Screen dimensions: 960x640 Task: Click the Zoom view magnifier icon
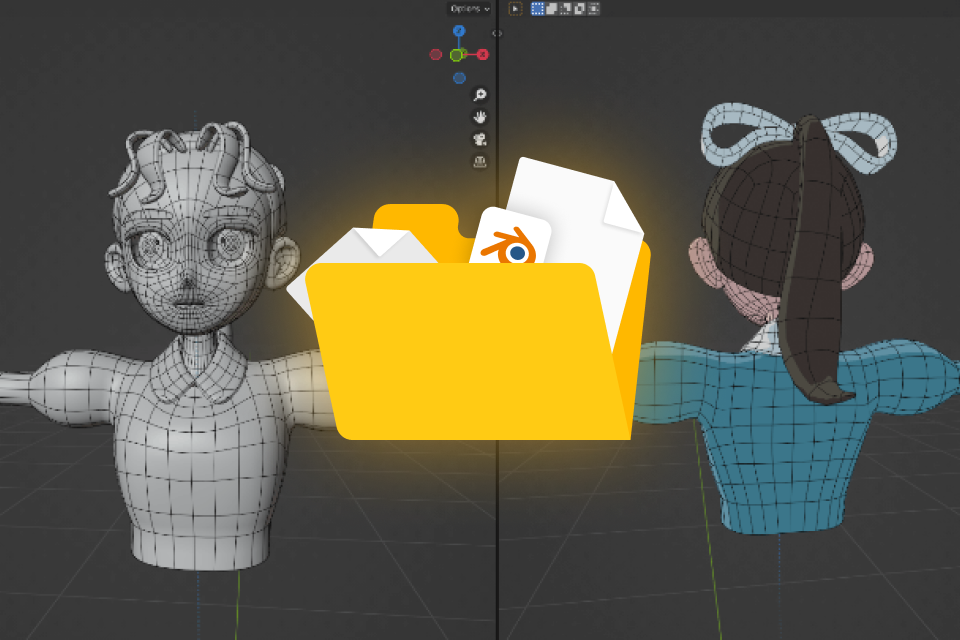[479, 94]
